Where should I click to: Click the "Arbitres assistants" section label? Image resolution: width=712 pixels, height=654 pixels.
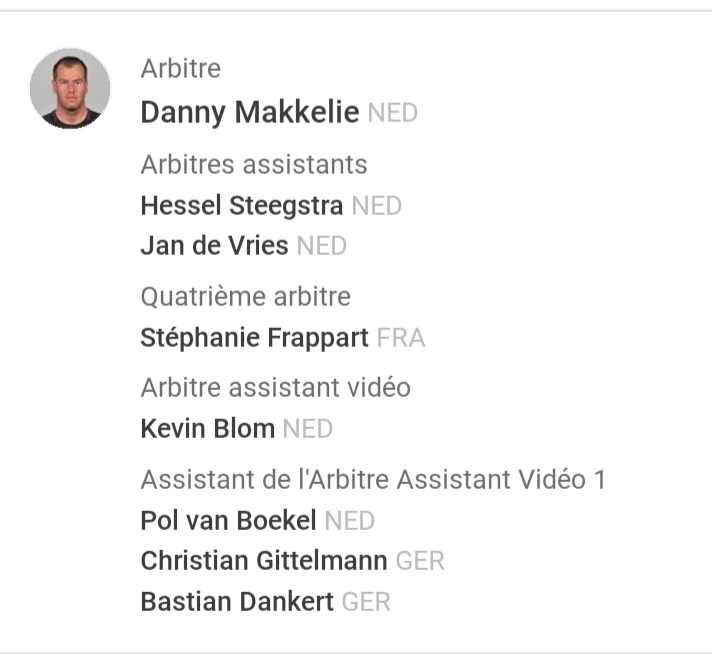click(x=254, y=165)
